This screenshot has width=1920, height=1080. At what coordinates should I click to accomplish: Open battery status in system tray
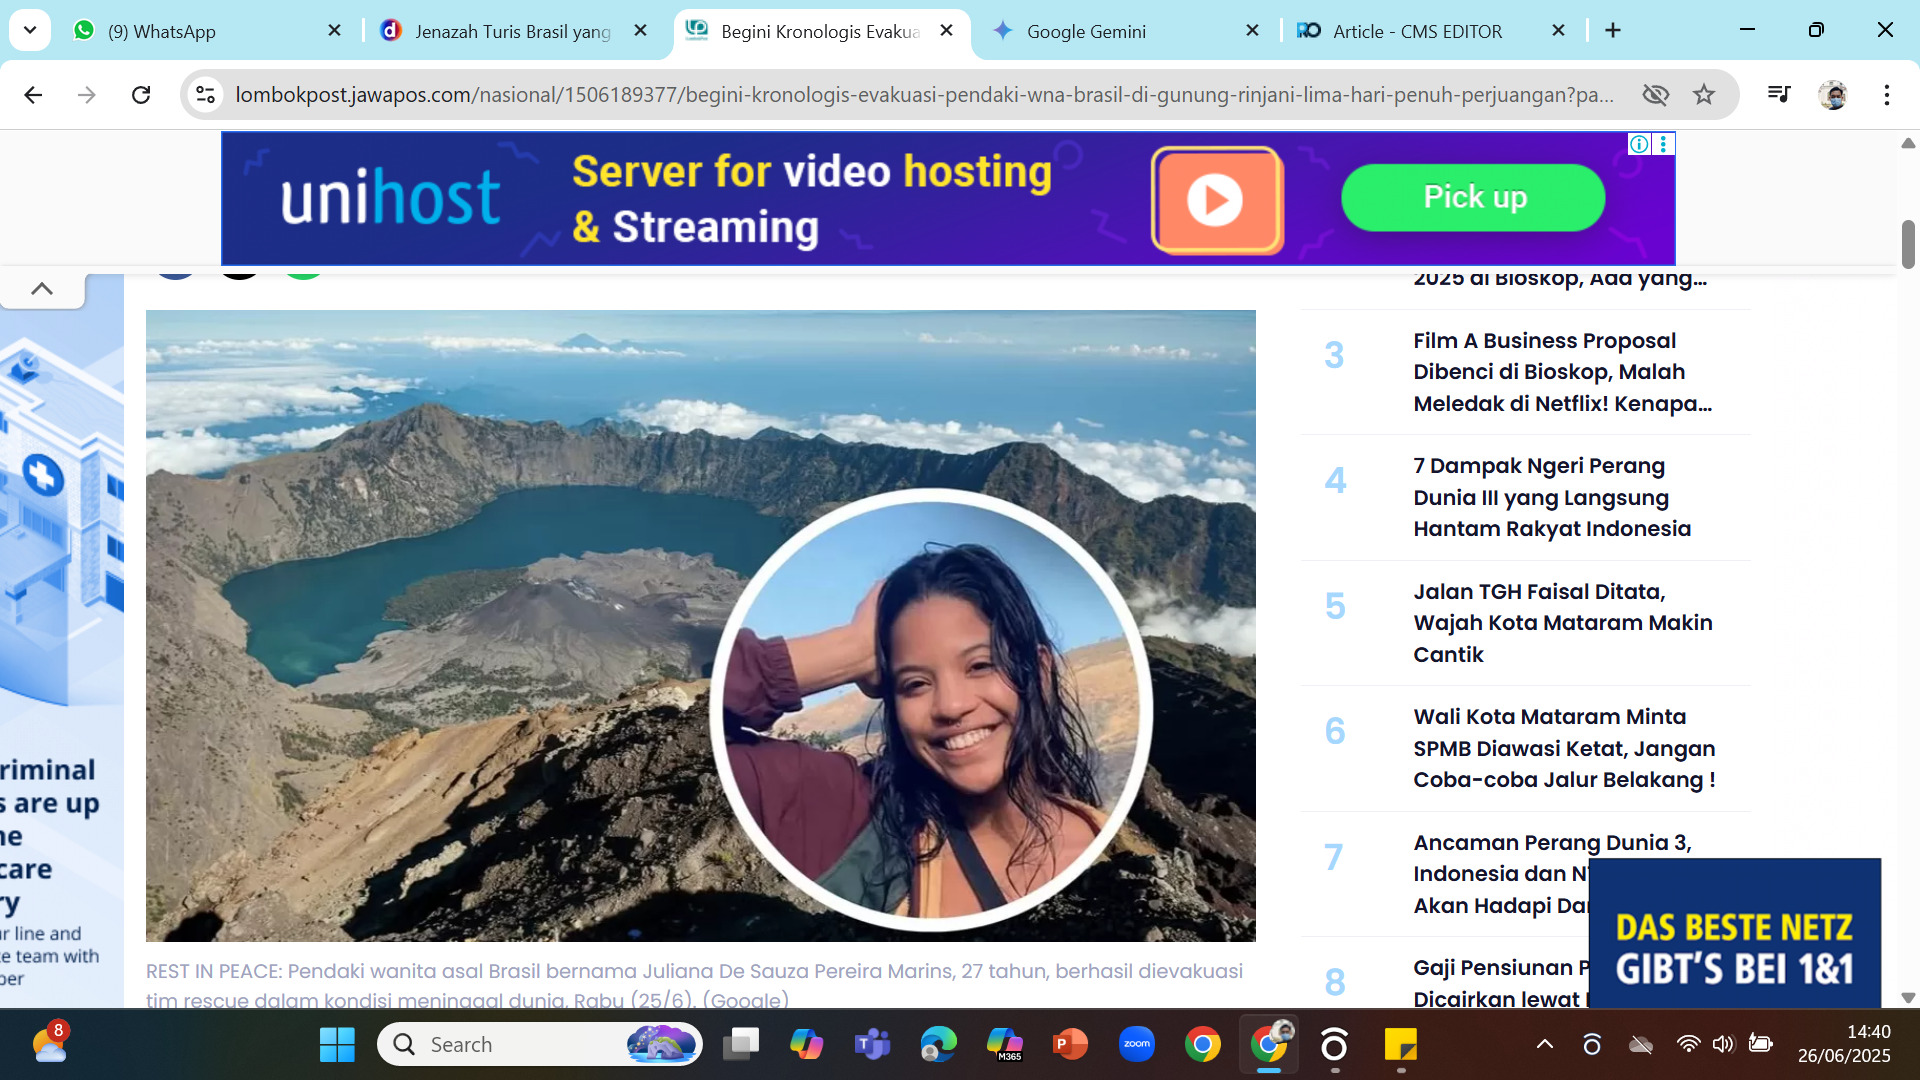(1760, 1045)
